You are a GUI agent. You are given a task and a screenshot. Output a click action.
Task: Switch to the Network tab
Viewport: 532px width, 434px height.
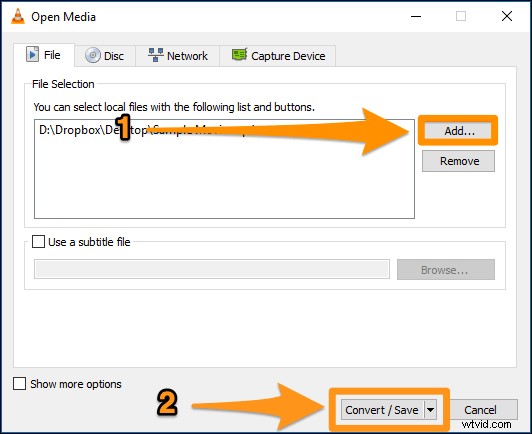click(x=178, y=56)
